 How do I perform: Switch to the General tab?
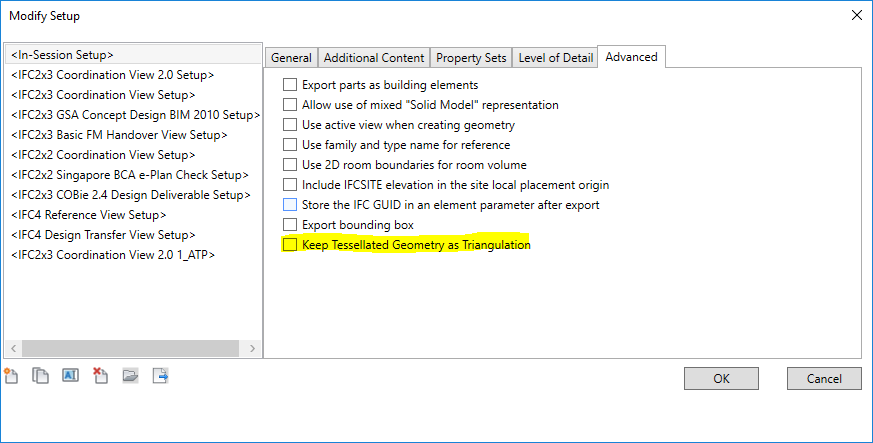(291, 58)
